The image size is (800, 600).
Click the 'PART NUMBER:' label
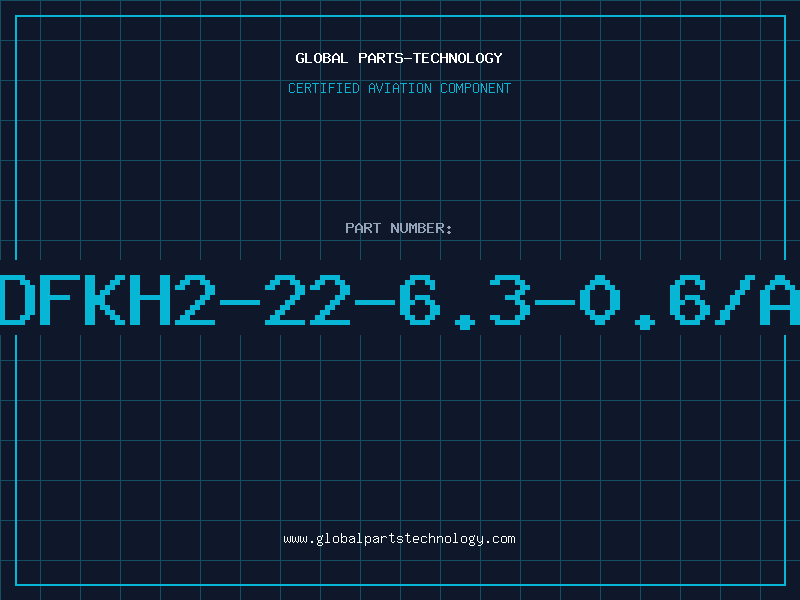tap(399, 228)
